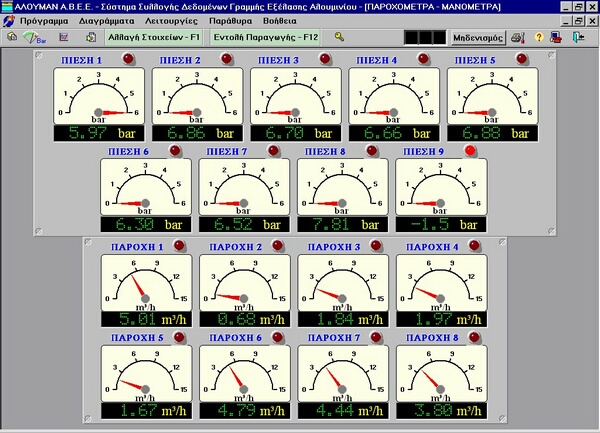Toggle the bright red lamp for ΠΙΕΣΗ 9

click(472, 151)
